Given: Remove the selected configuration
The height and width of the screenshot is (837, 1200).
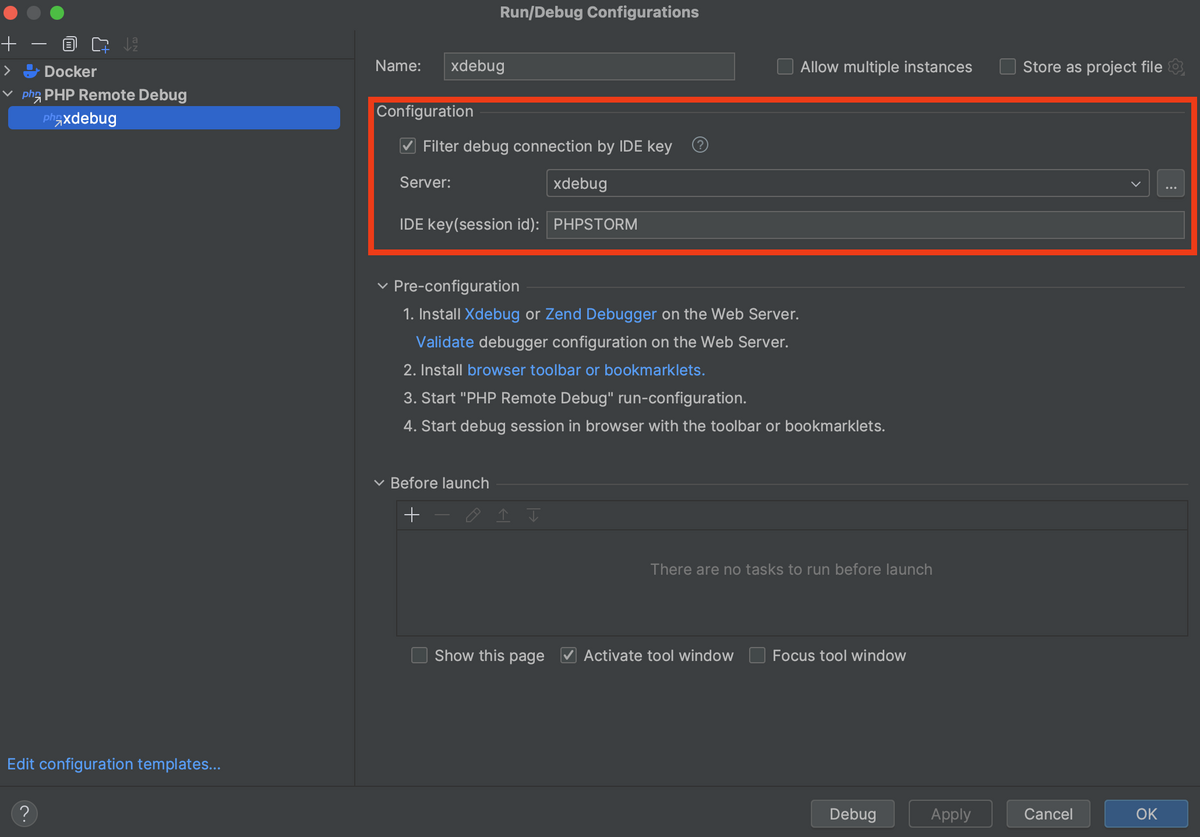Looking at the screenshot, I should coord(39,44).
